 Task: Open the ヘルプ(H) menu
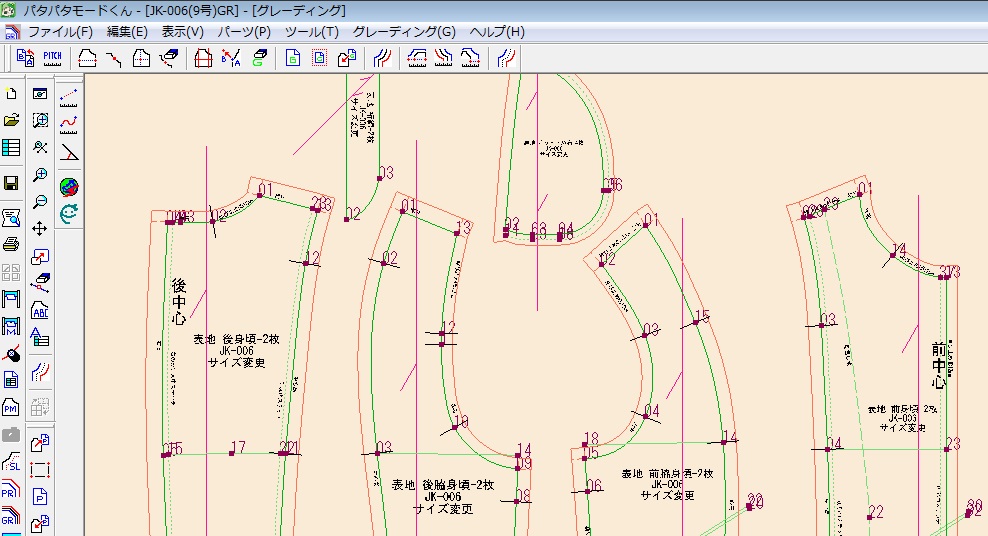[x=497, y=31]
